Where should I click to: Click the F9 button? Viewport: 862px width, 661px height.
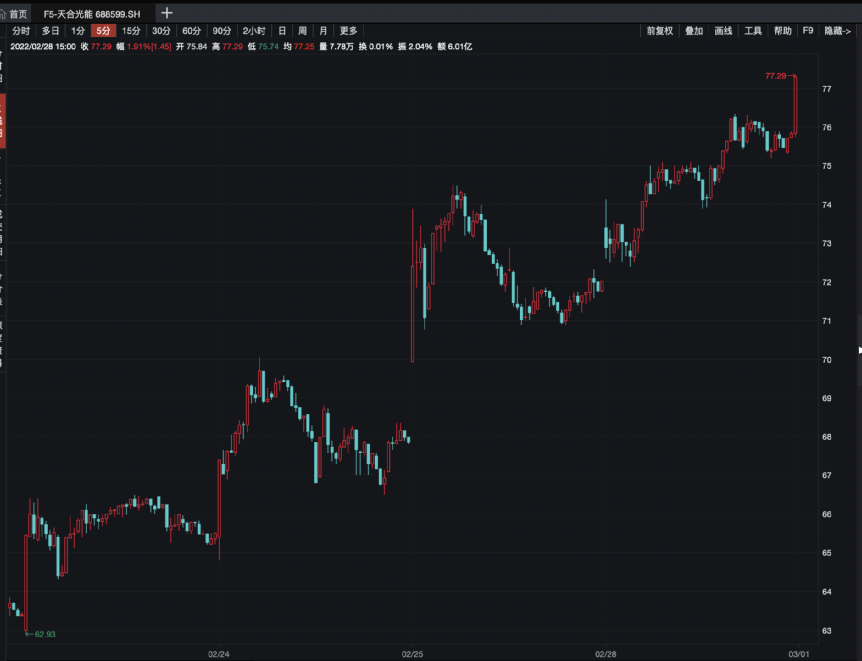(x=808, y=31)
